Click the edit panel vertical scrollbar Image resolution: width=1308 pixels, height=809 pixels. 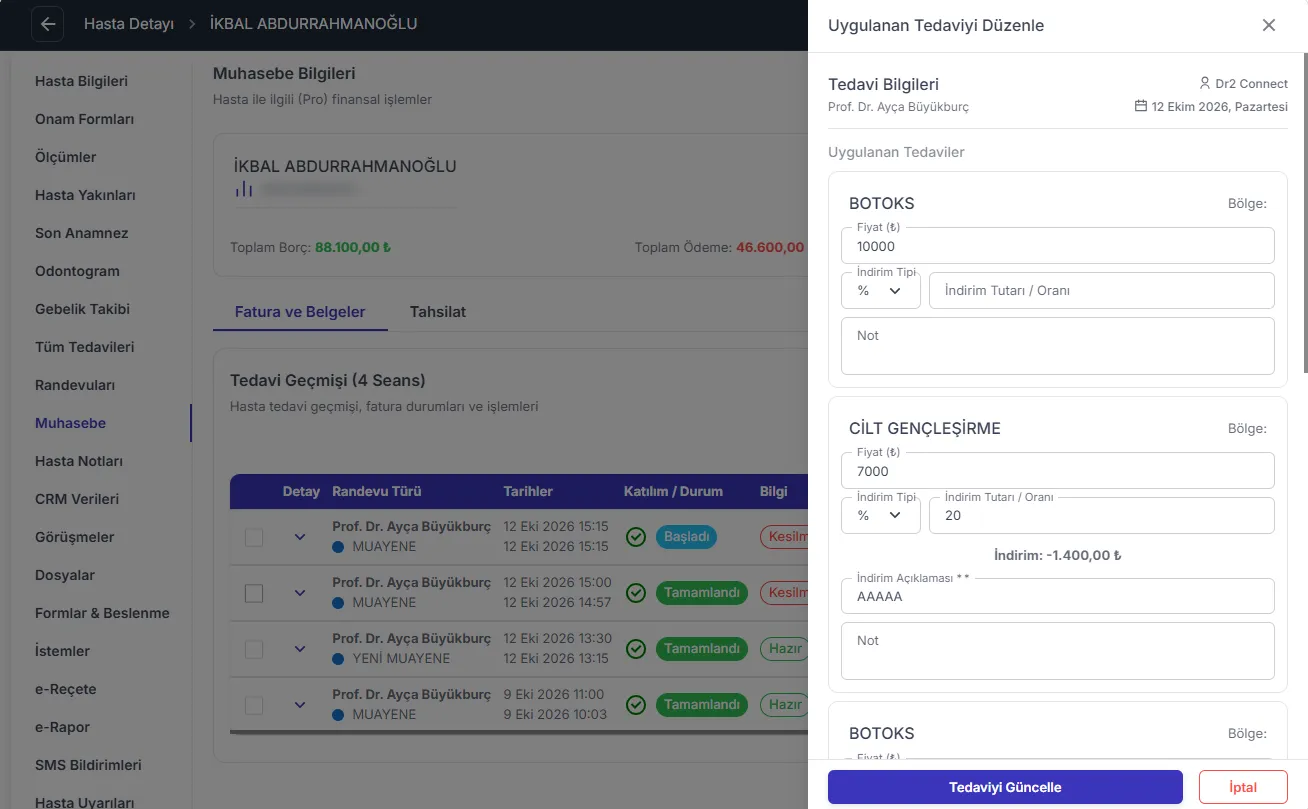(1304, 213)
